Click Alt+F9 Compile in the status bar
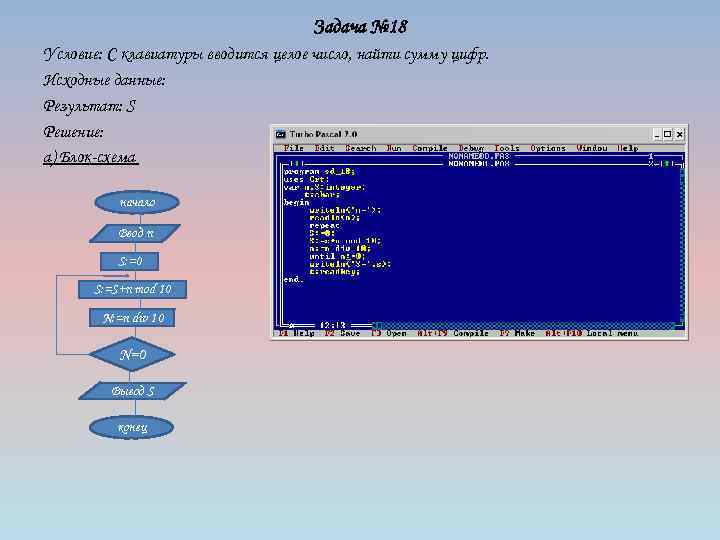 pyautogui.click(x=452, y=333)
